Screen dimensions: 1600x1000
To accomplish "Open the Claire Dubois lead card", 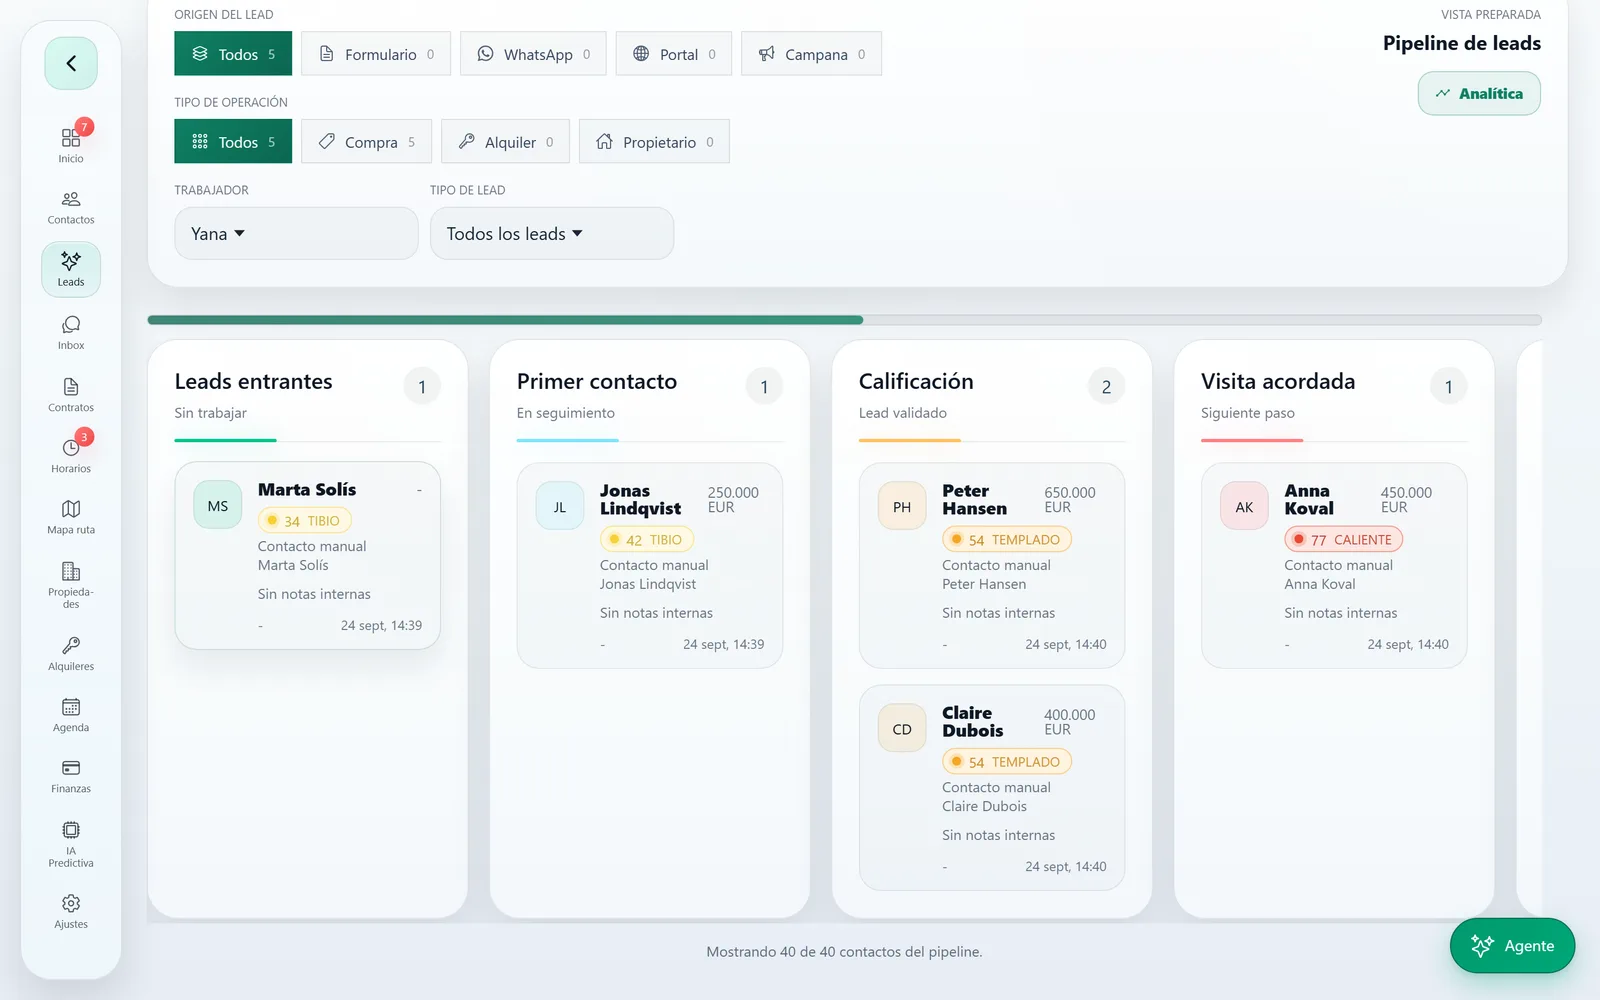I will (992, 788).
